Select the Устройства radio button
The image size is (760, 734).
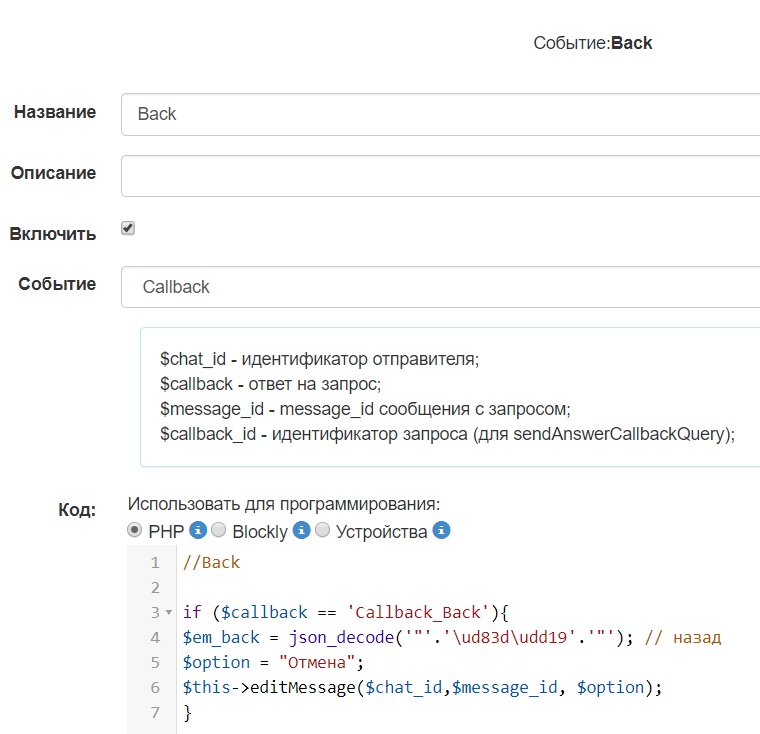(323, 530)
